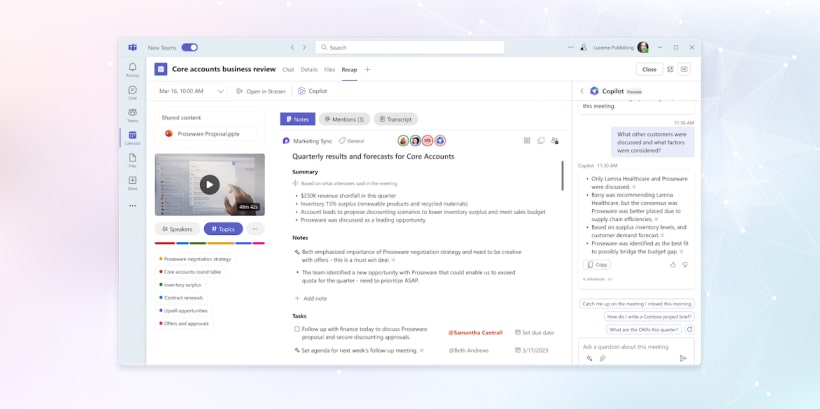The width and height of the screenshot is (820, 409).
Task: Click the Lucerne Publishing profile avatar
Action: tap(643, 48)
